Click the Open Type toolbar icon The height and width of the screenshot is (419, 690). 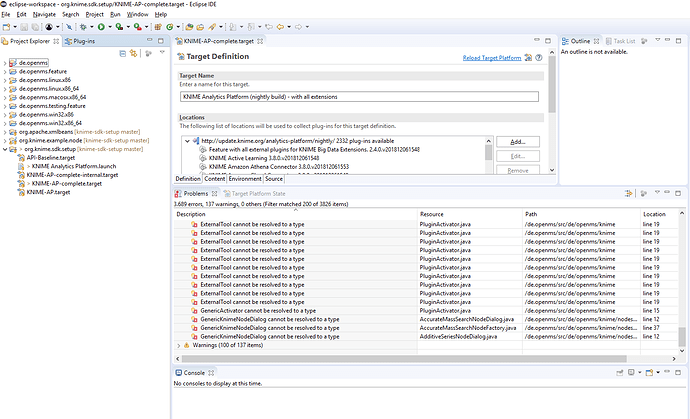[189, 27]
